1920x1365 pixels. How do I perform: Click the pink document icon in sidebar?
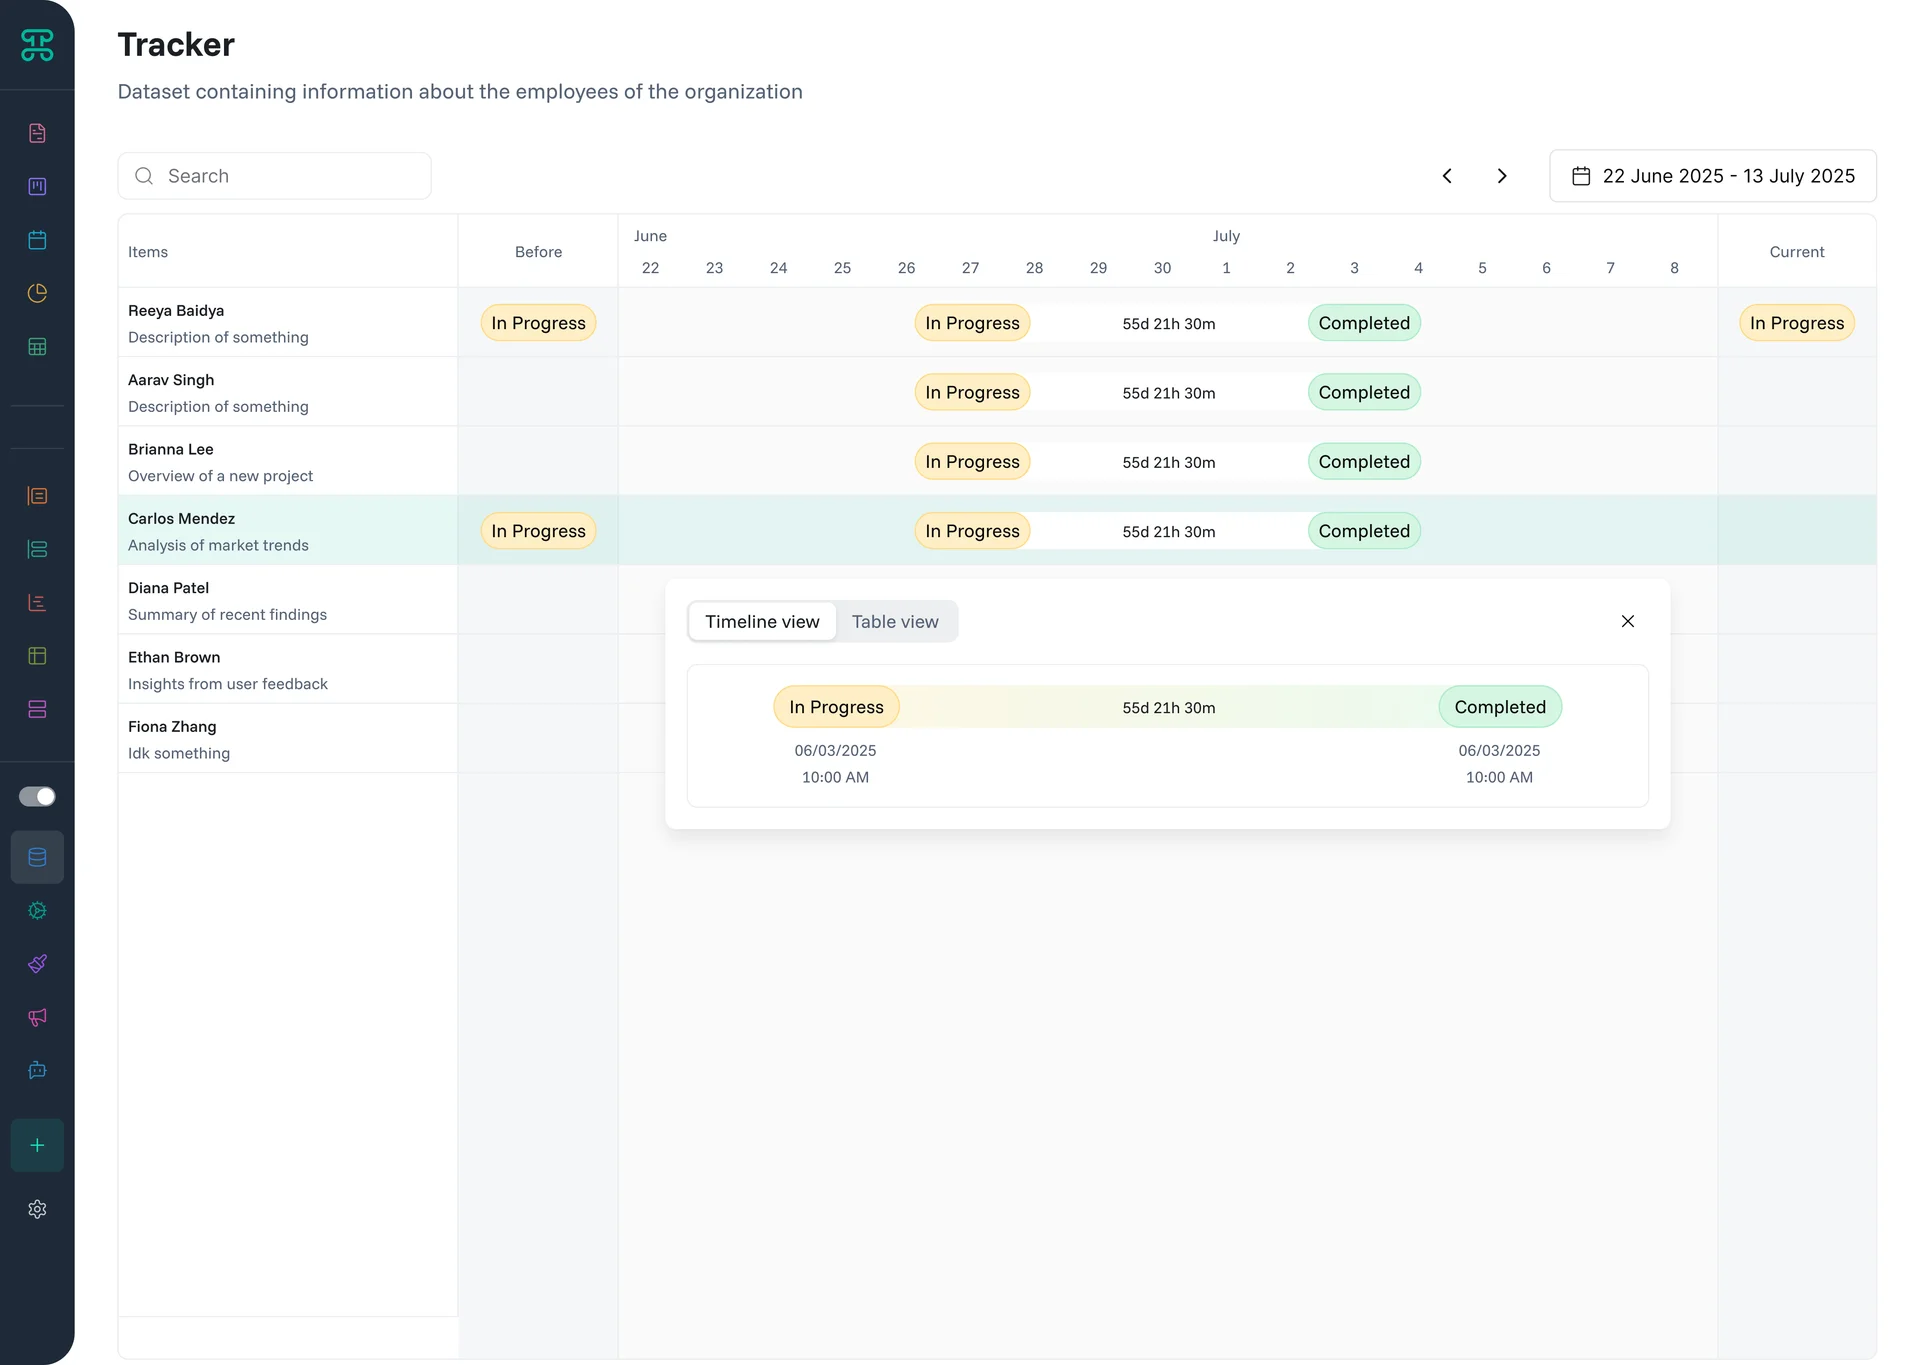37,134
